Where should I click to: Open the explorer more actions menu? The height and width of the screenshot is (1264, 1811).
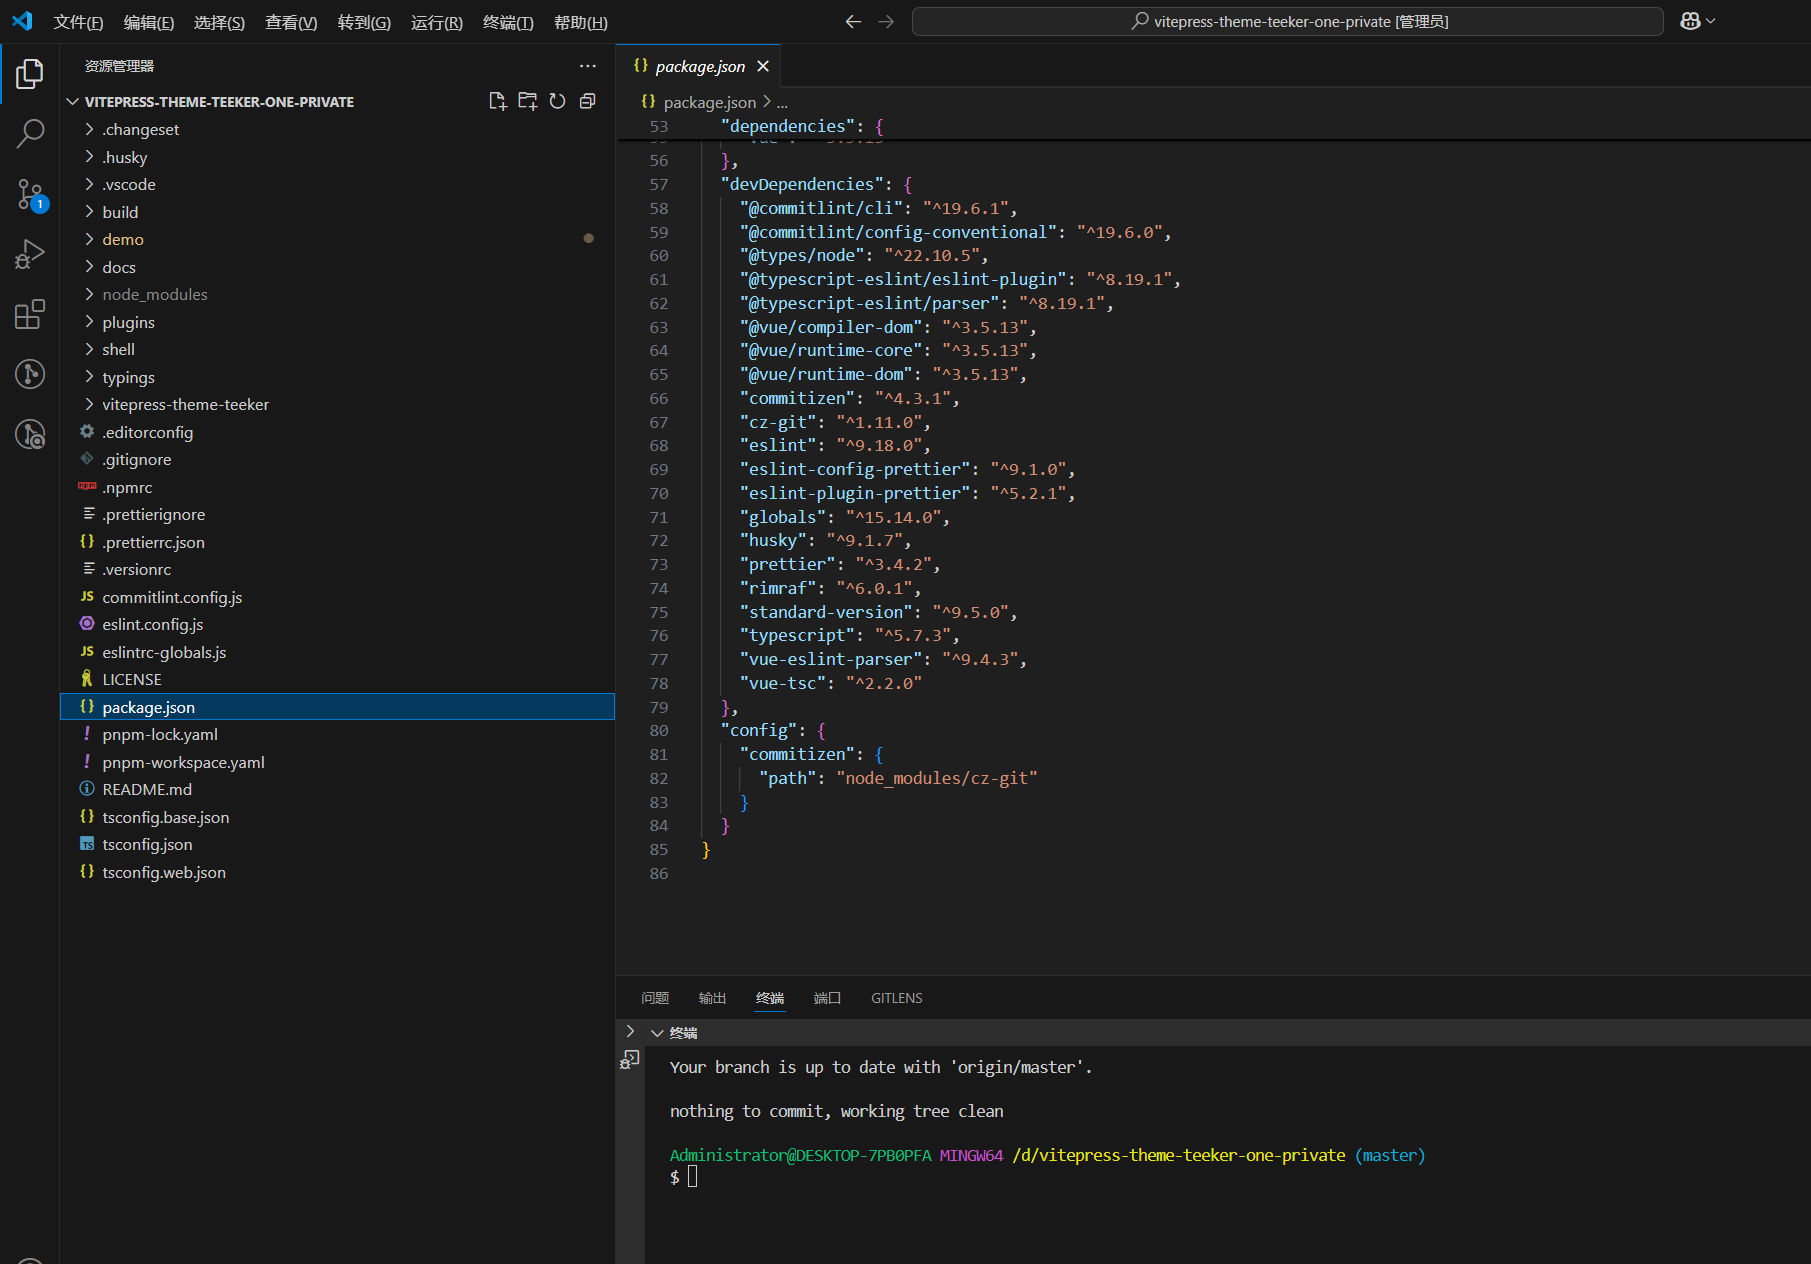[x=588, y=66]
